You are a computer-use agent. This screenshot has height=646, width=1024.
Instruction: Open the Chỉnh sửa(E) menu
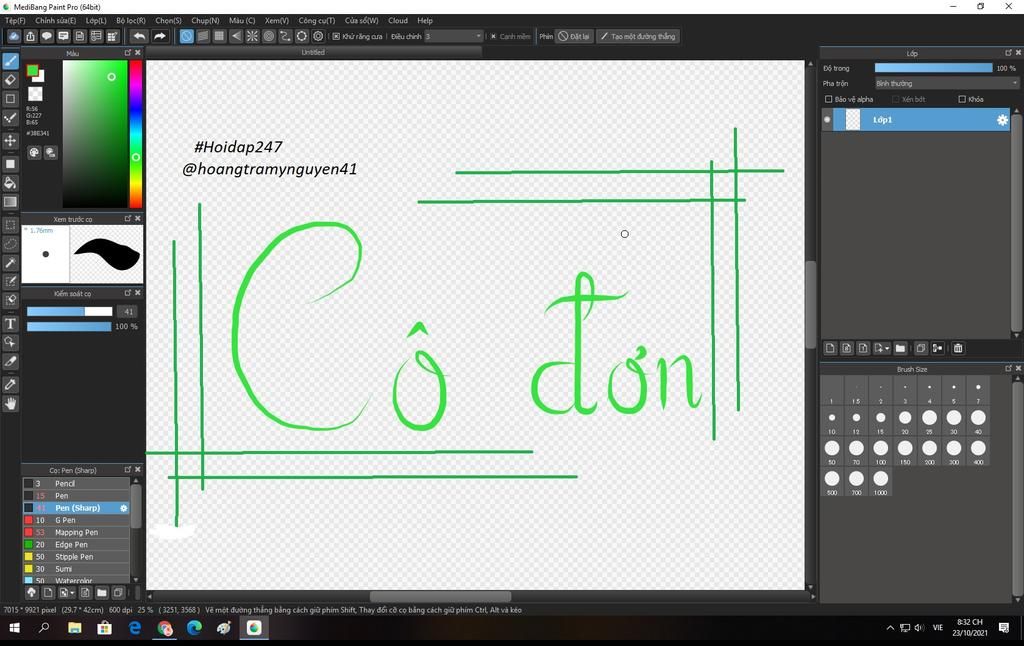pos(56,20)
